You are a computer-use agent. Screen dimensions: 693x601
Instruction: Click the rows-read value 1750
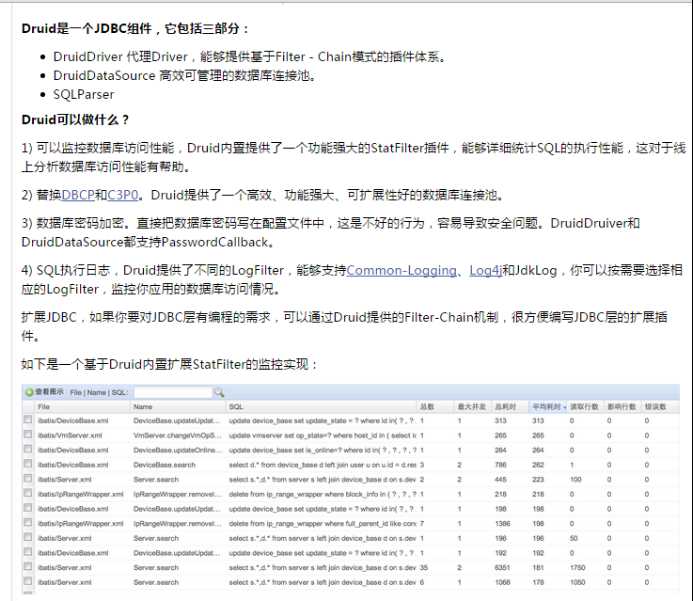click(578, 567)
